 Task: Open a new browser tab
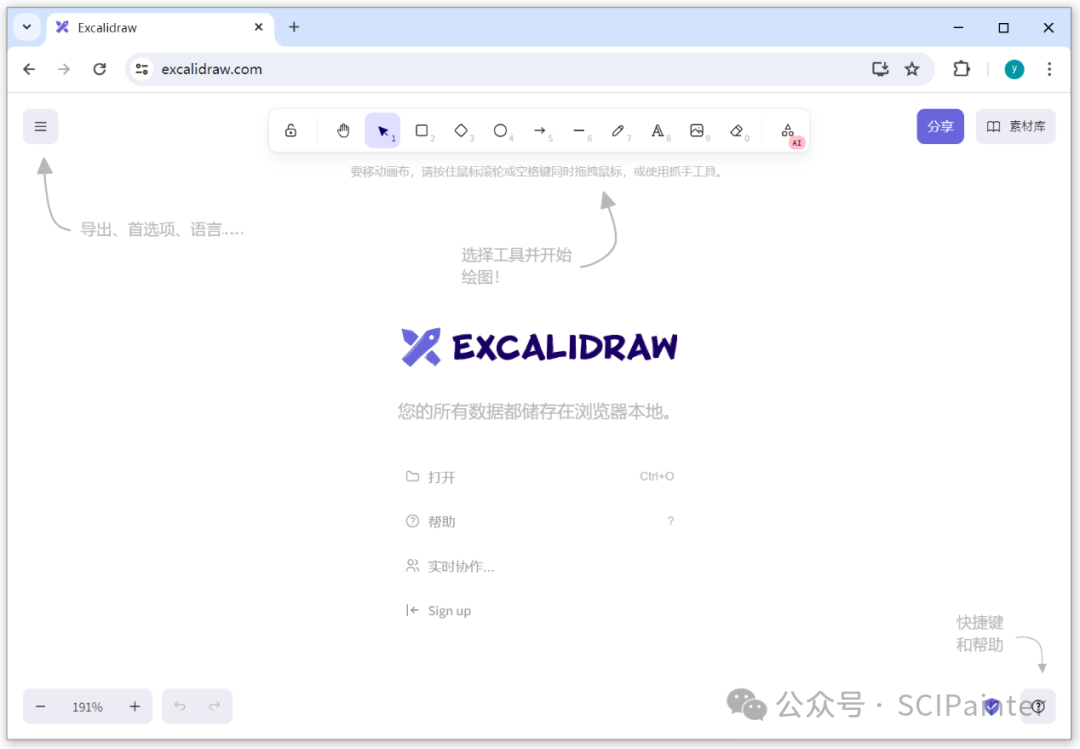click(294, 27)
